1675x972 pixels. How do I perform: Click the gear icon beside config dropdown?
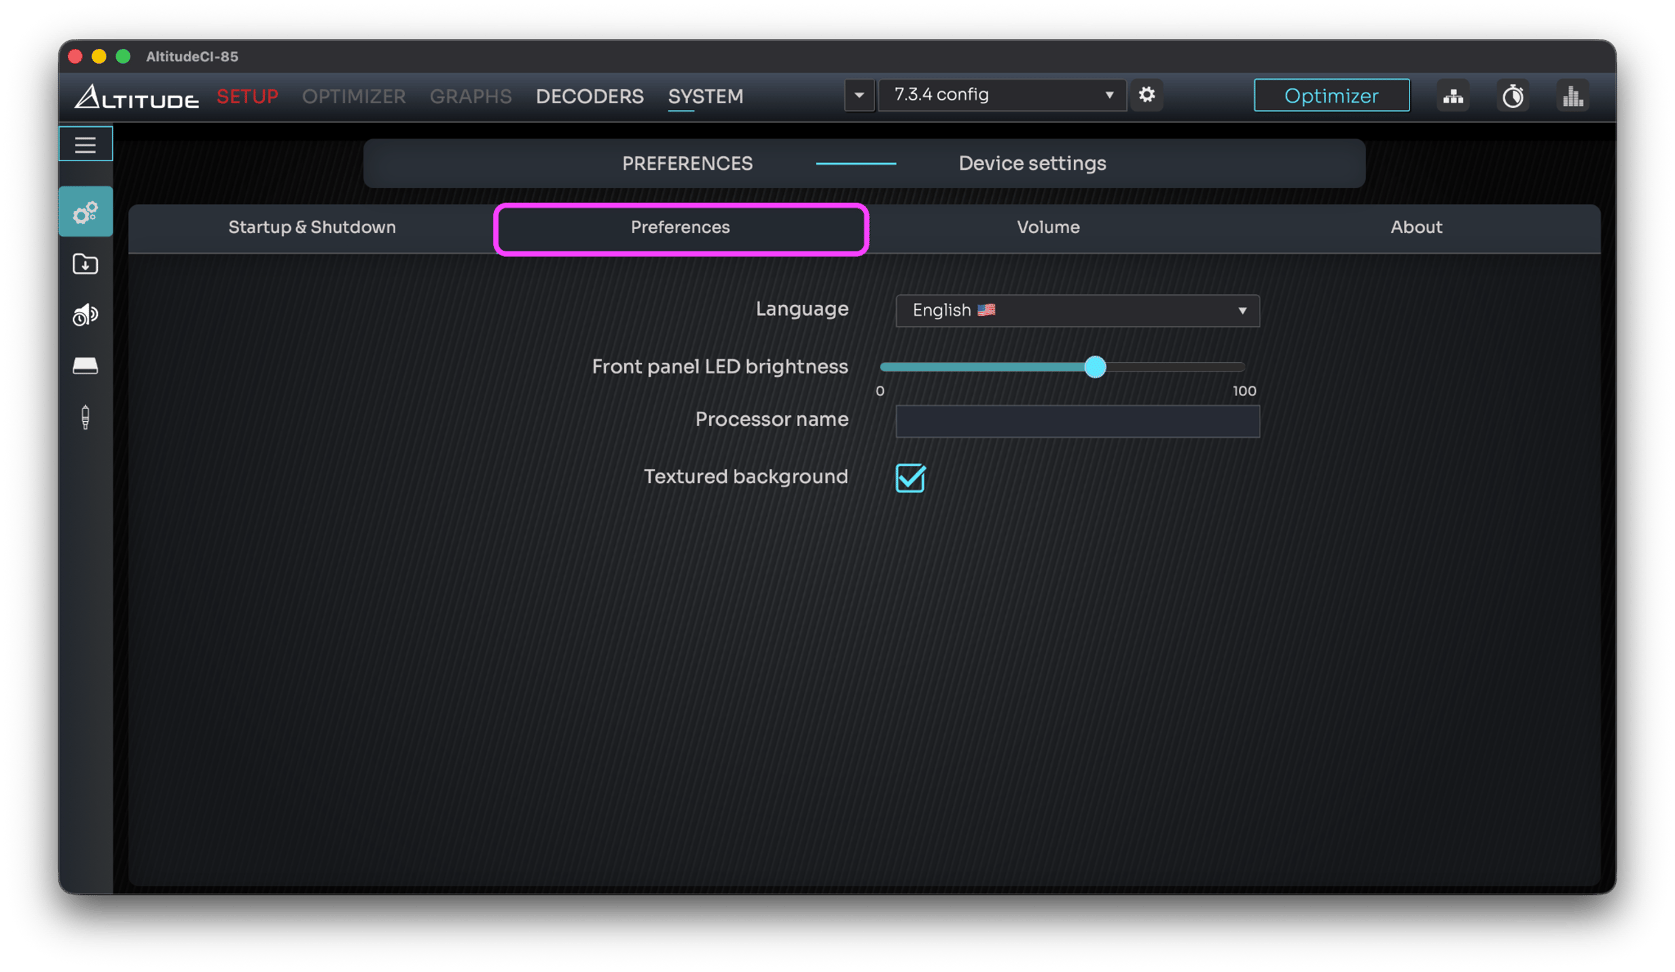click(1147, 95)
